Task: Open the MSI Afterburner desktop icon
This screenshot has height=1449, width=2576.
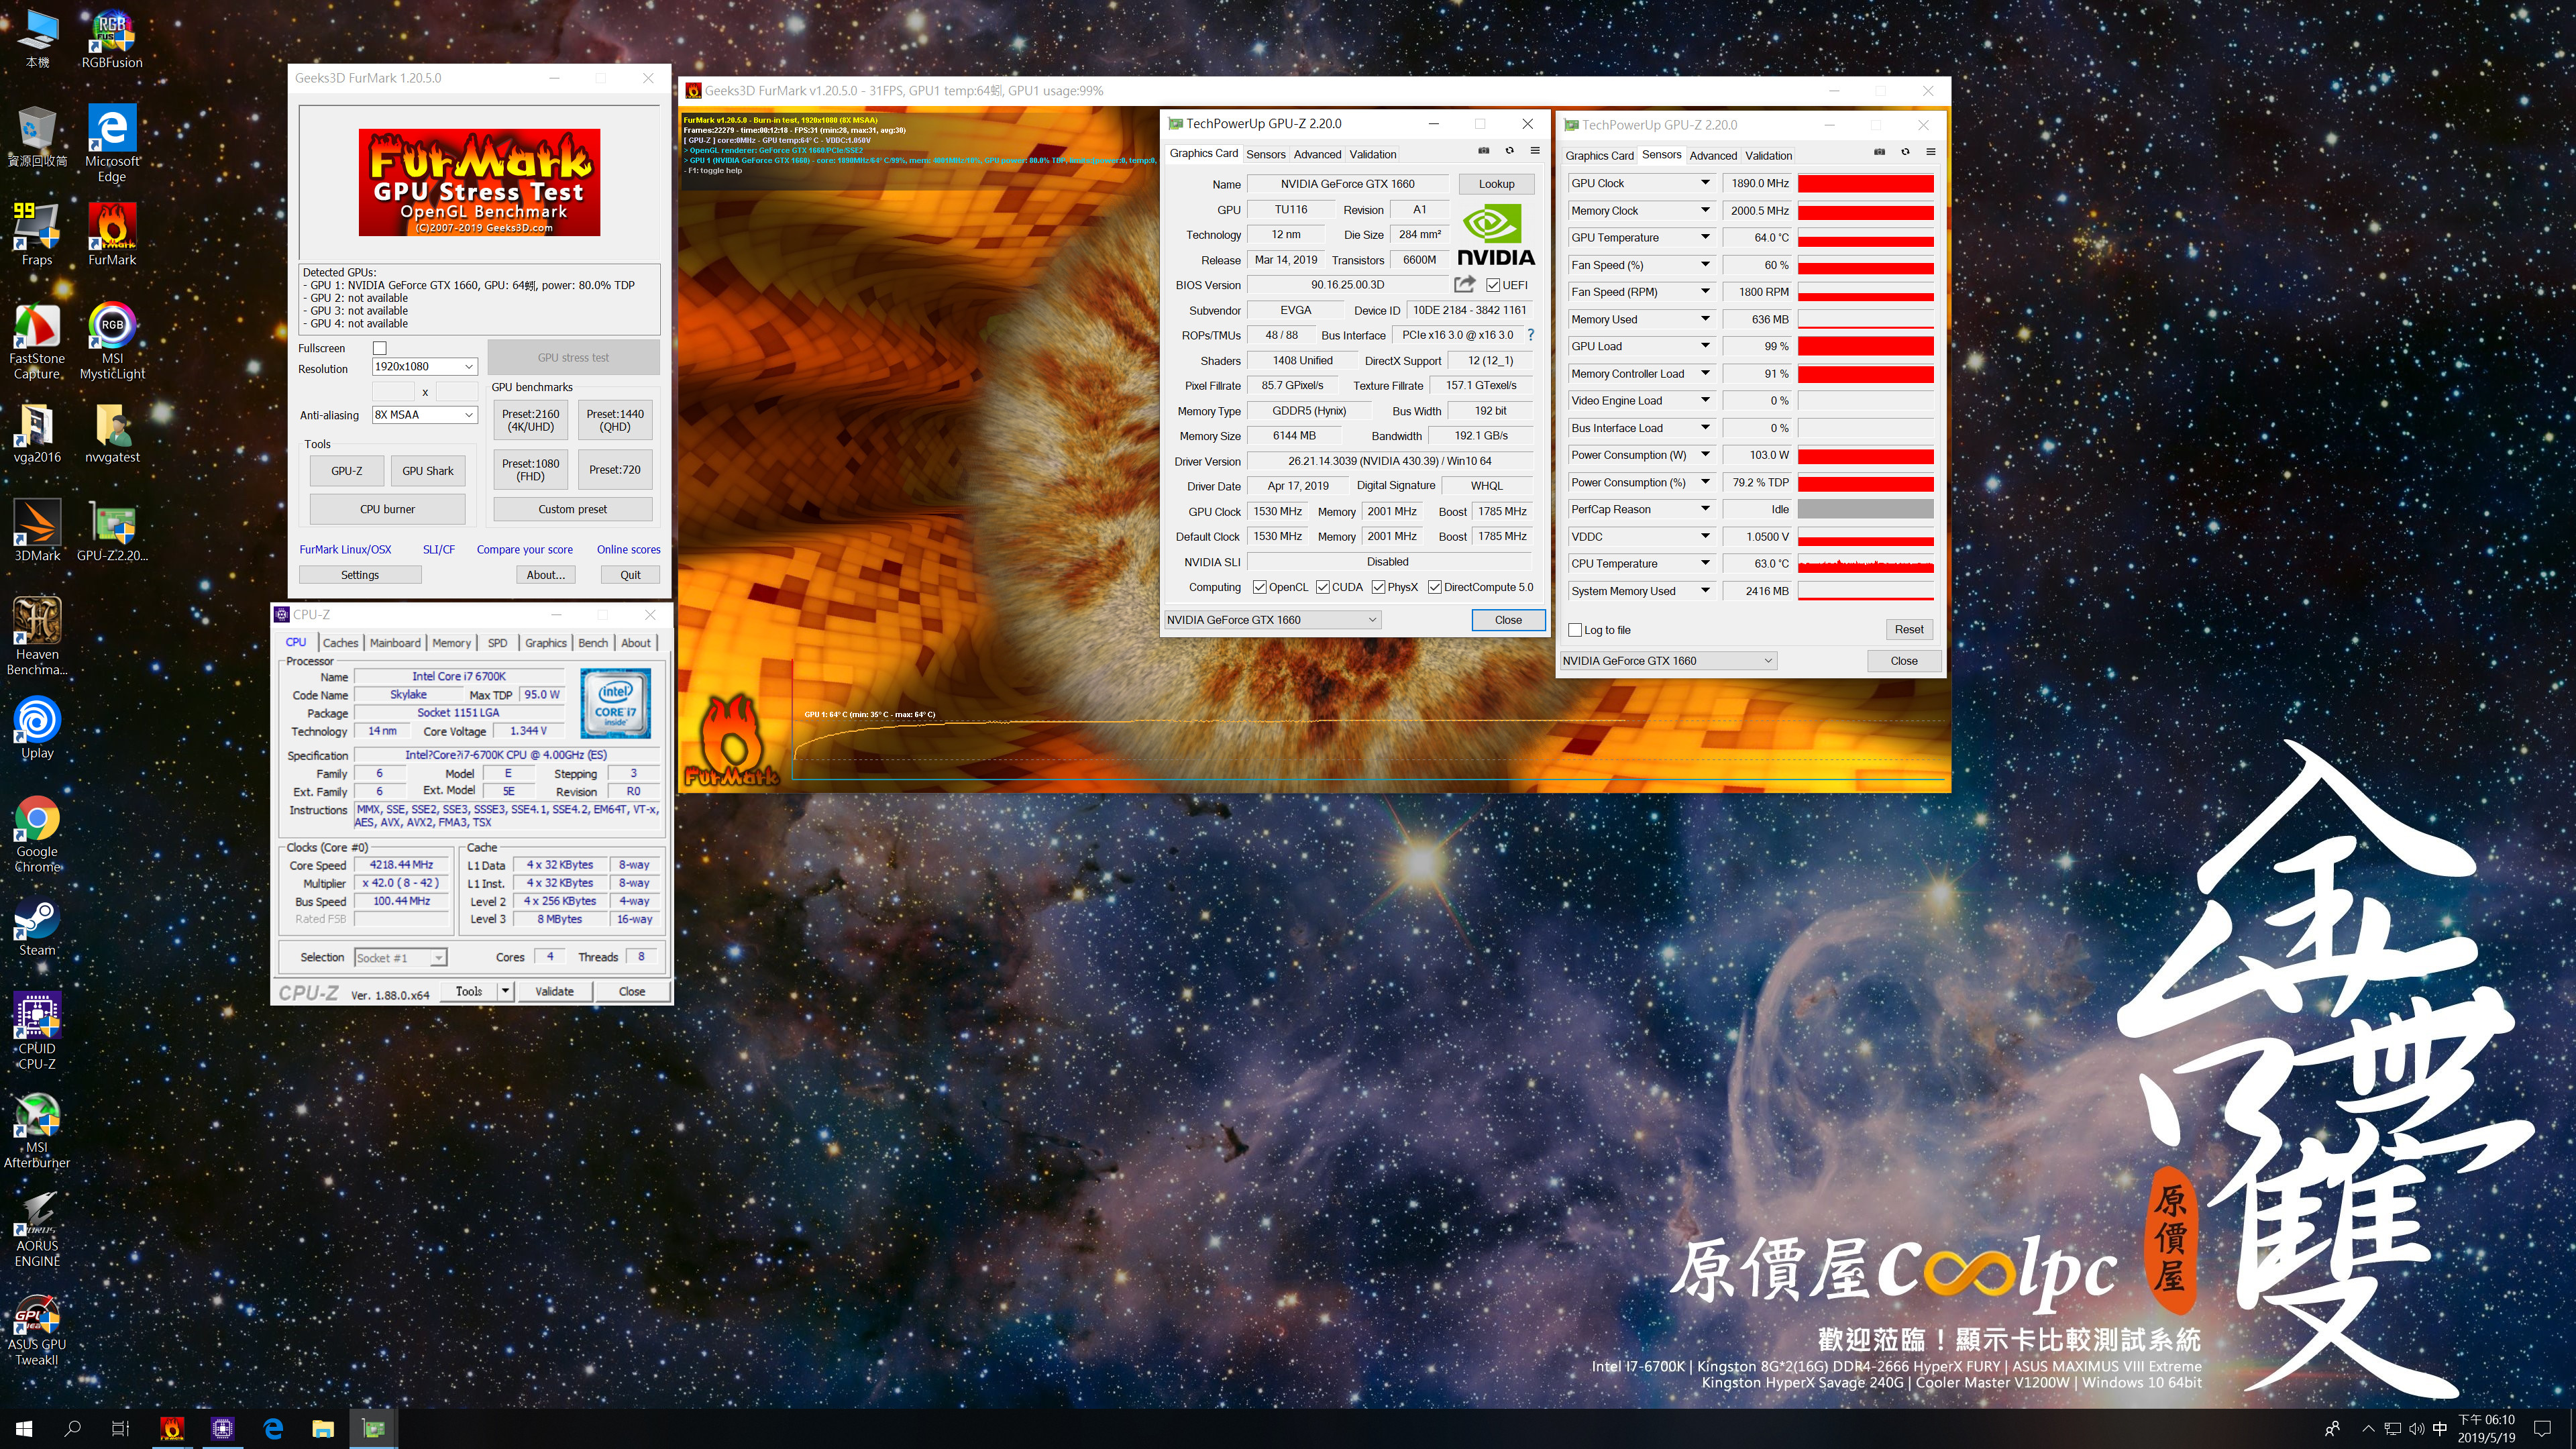Action: click(37, 1129)
